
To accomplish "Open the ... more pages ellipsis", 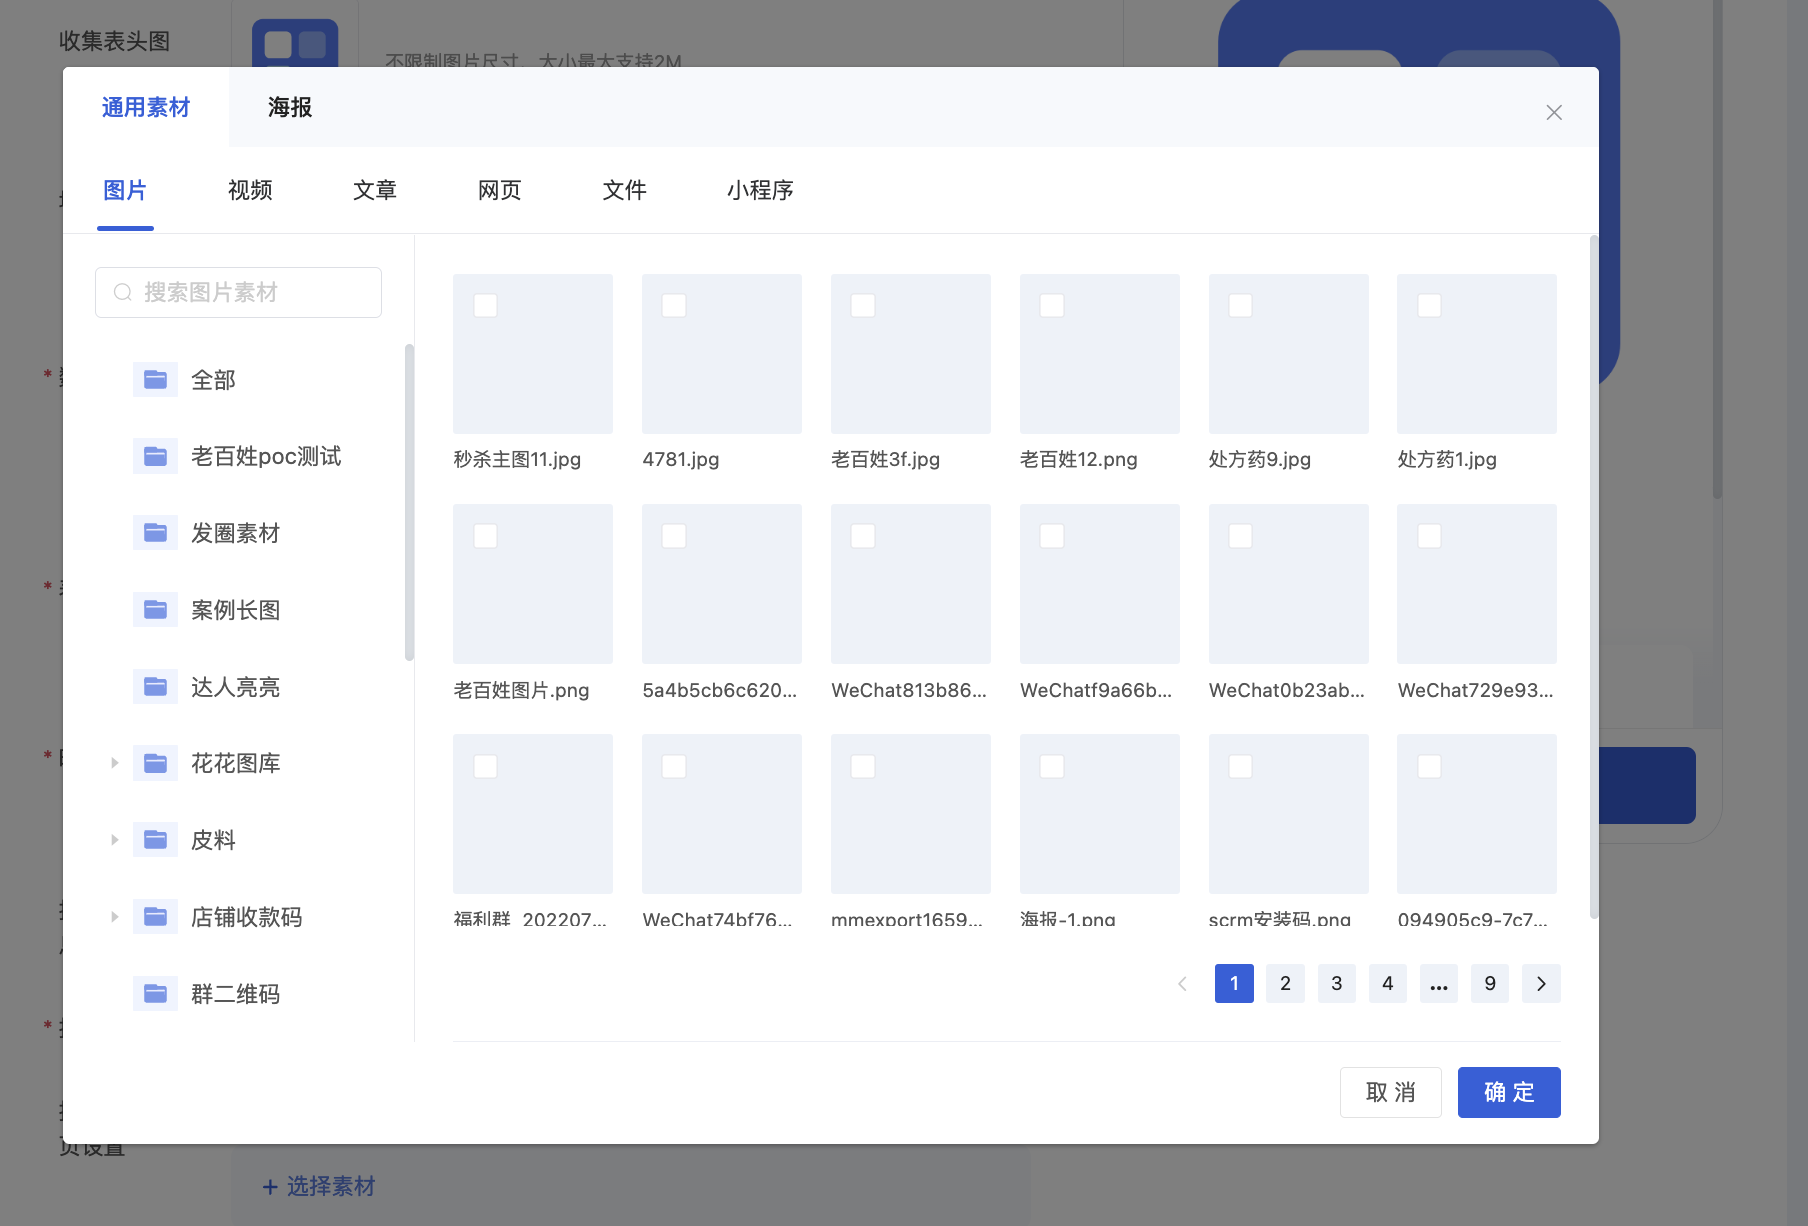I will tap(1439, 984).
